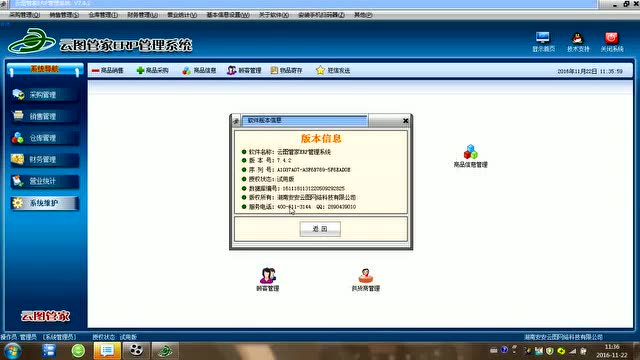Click the status bar company name text

click(x=563, y=337)
